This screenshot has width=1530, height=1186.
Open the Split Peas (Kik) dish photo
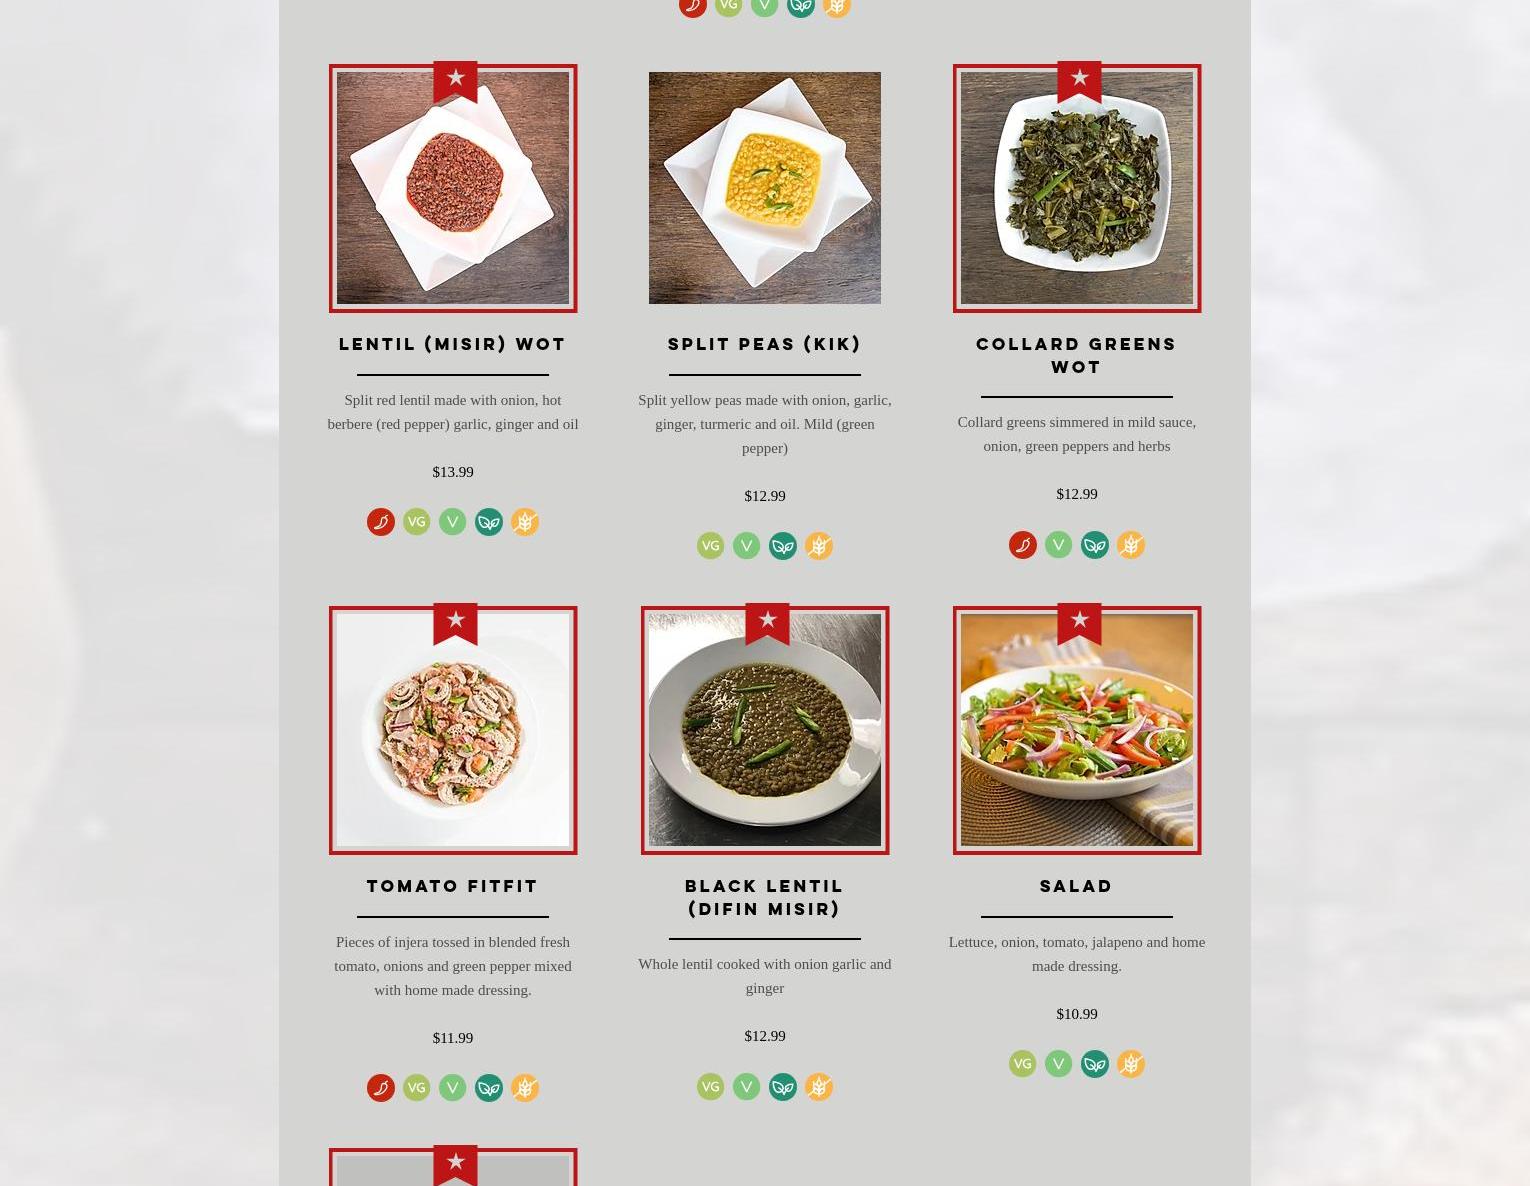765,188
